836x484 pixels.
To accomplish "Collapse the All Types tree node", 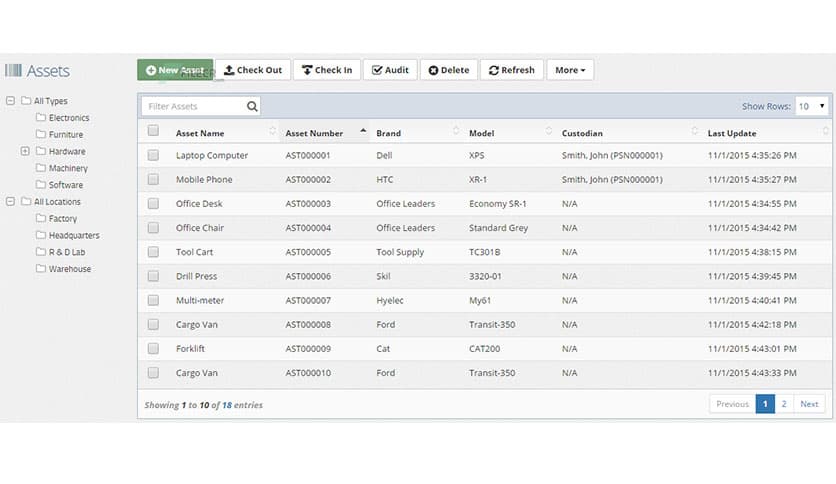I will click(10, 100).
